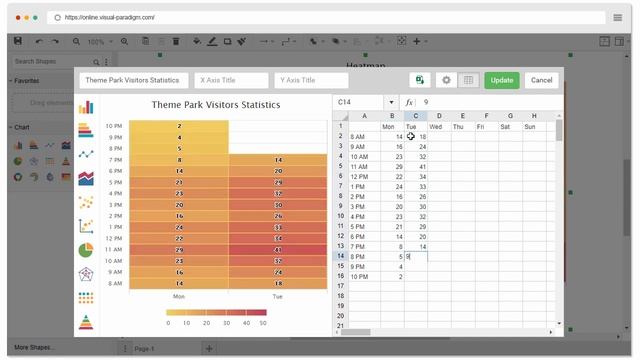Switch to Page-1 tab
640x360 pixels.
(144, 349)
